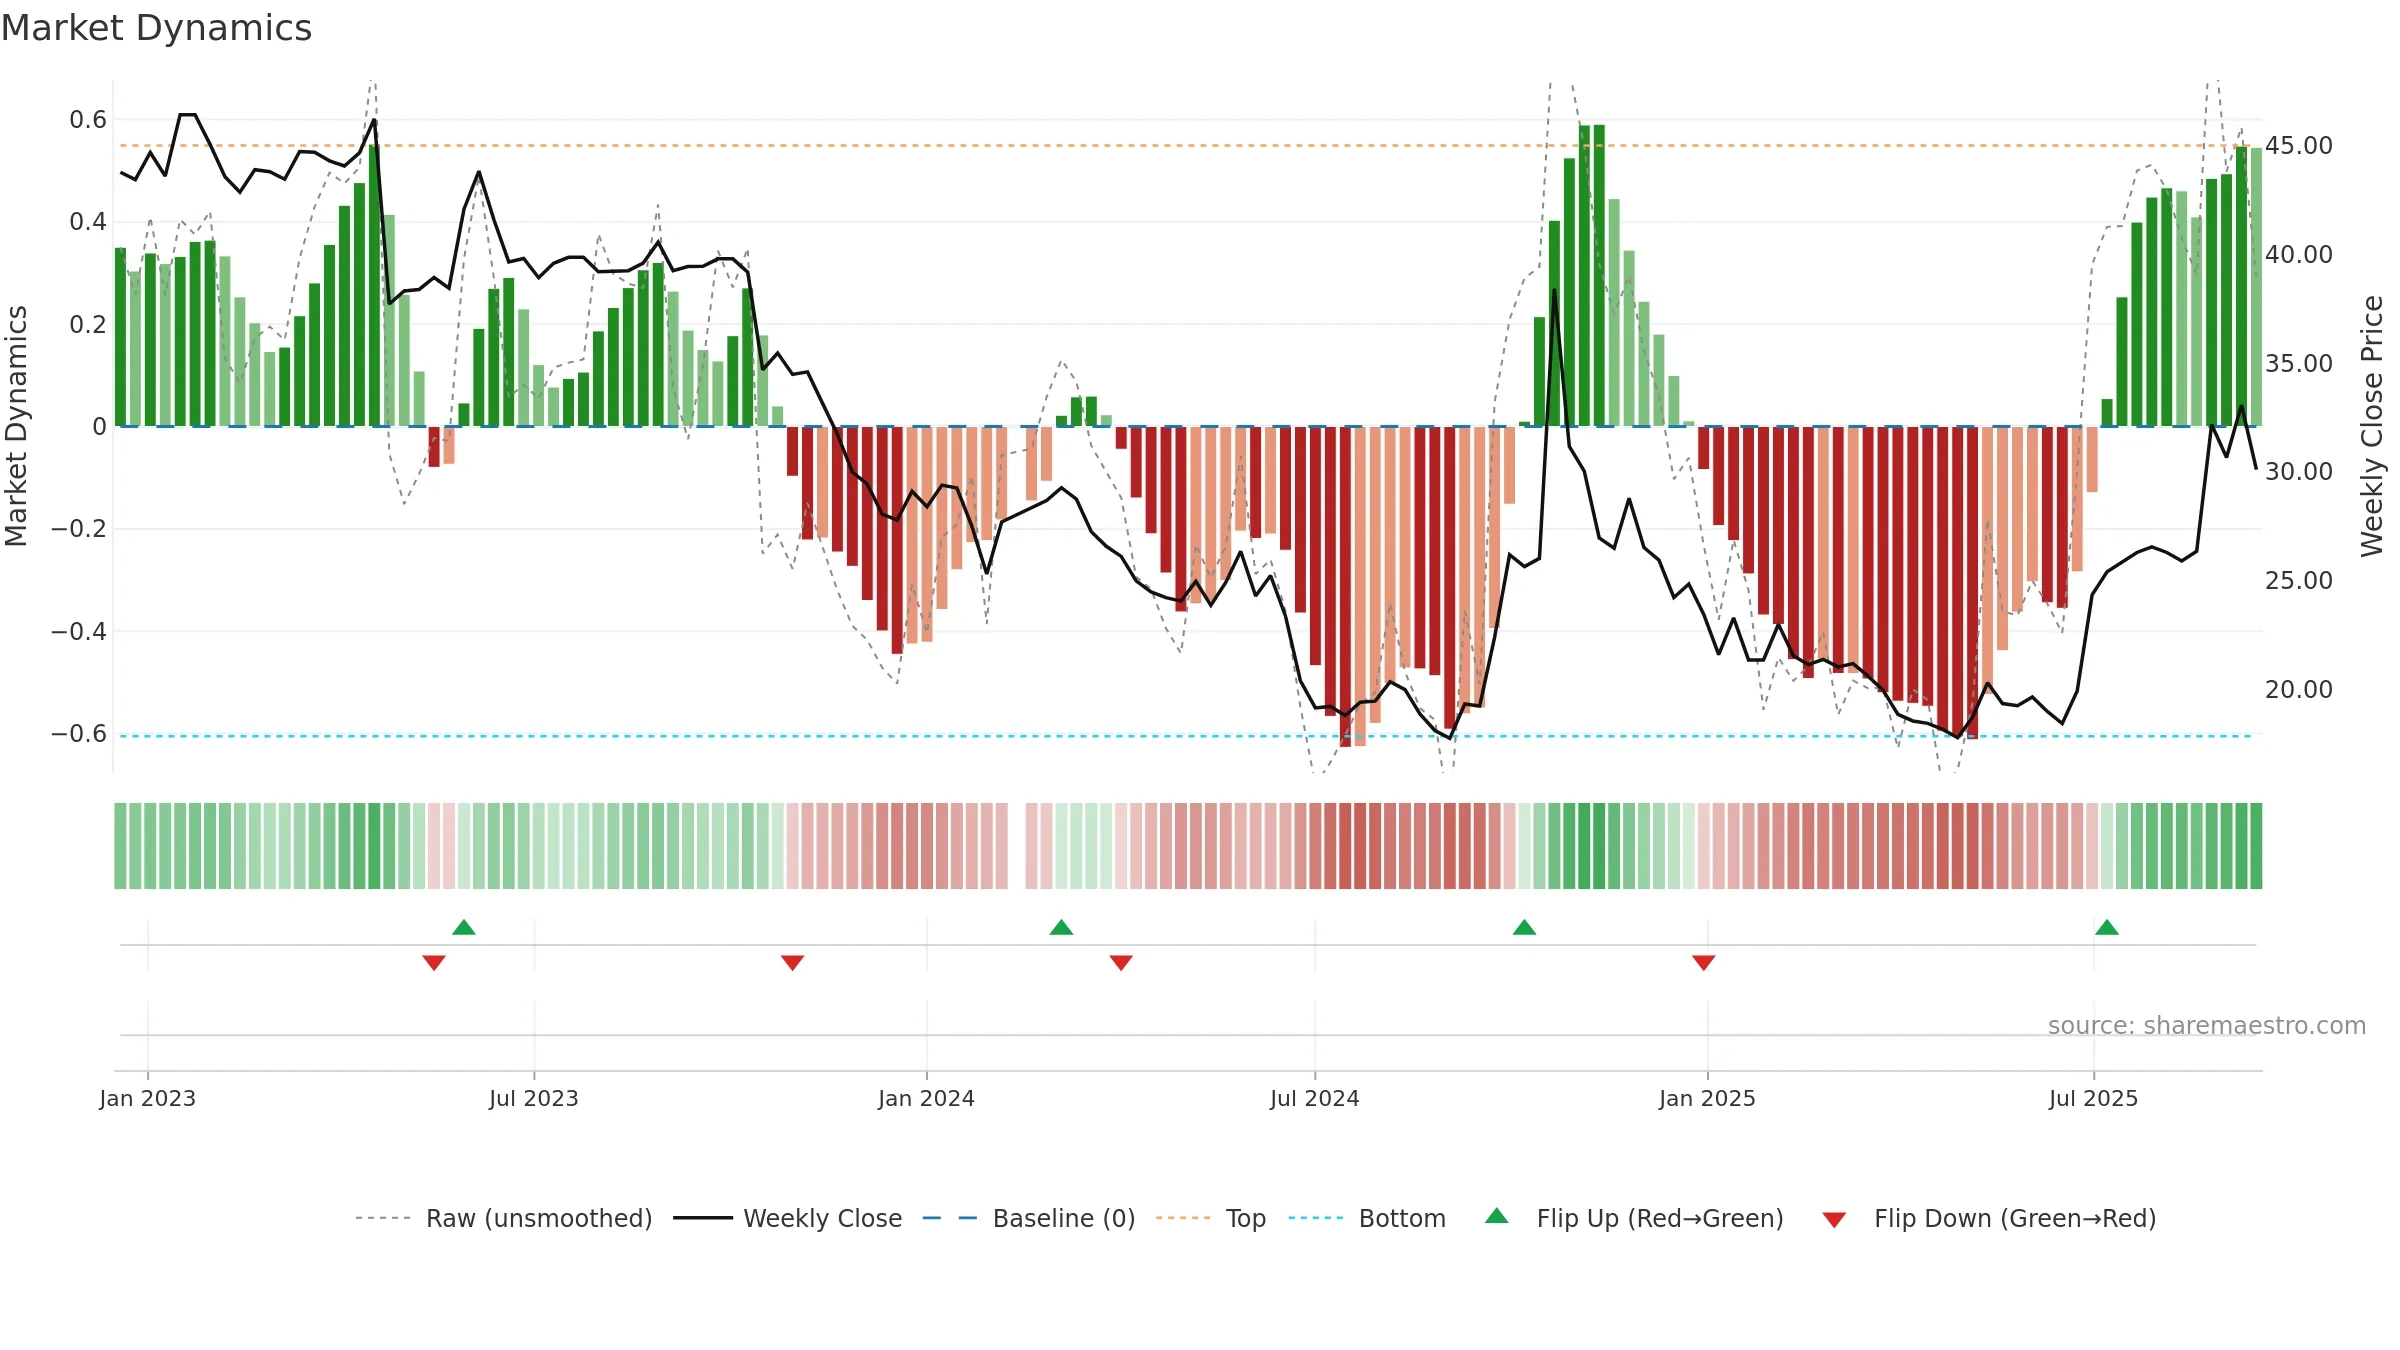Click the Jul 2024 axis label

click(1315, 1098)
